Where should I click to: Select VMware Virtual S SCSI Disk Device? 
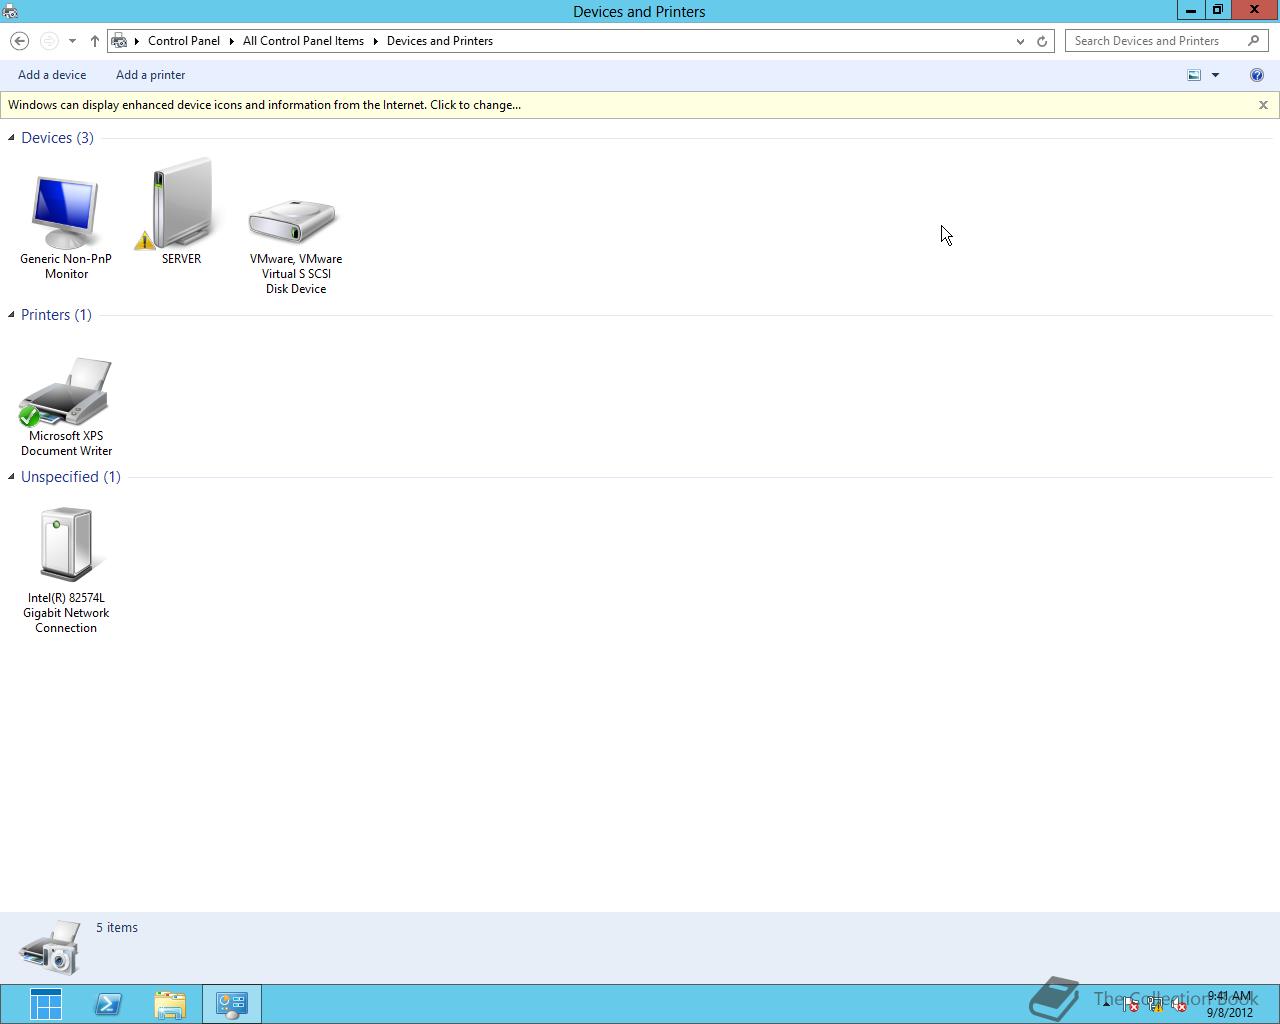[296, 245]
